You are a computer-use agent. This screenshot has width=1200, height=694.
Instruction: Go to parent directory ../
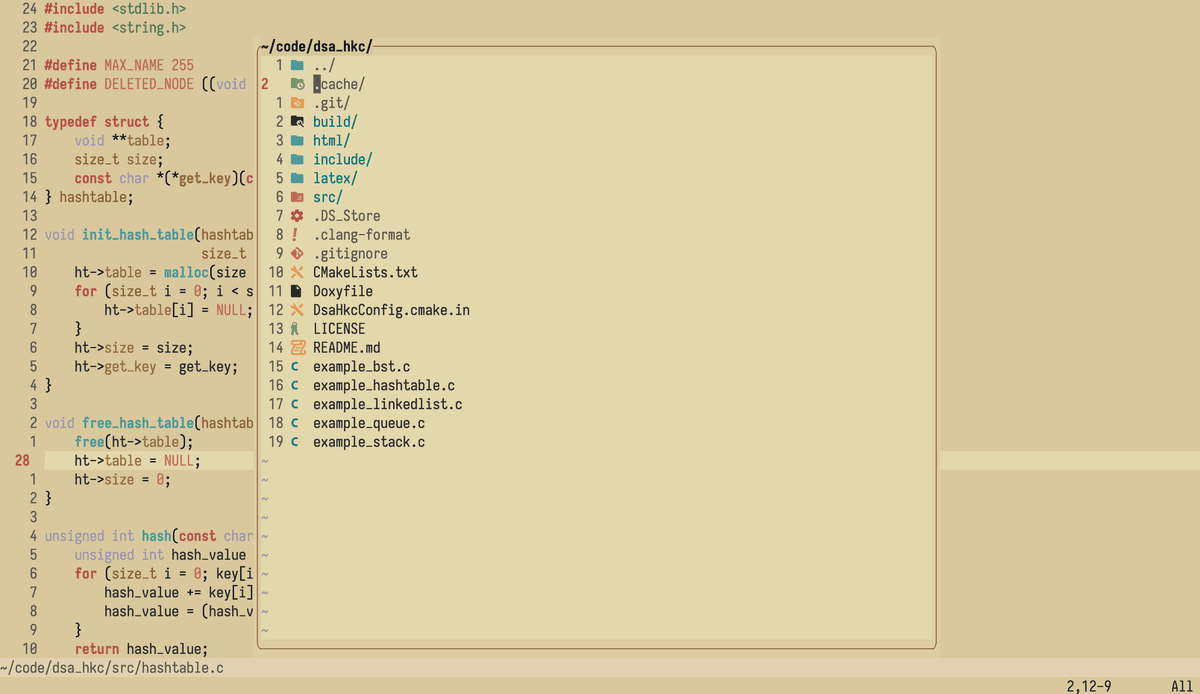[x=323, y=66]
